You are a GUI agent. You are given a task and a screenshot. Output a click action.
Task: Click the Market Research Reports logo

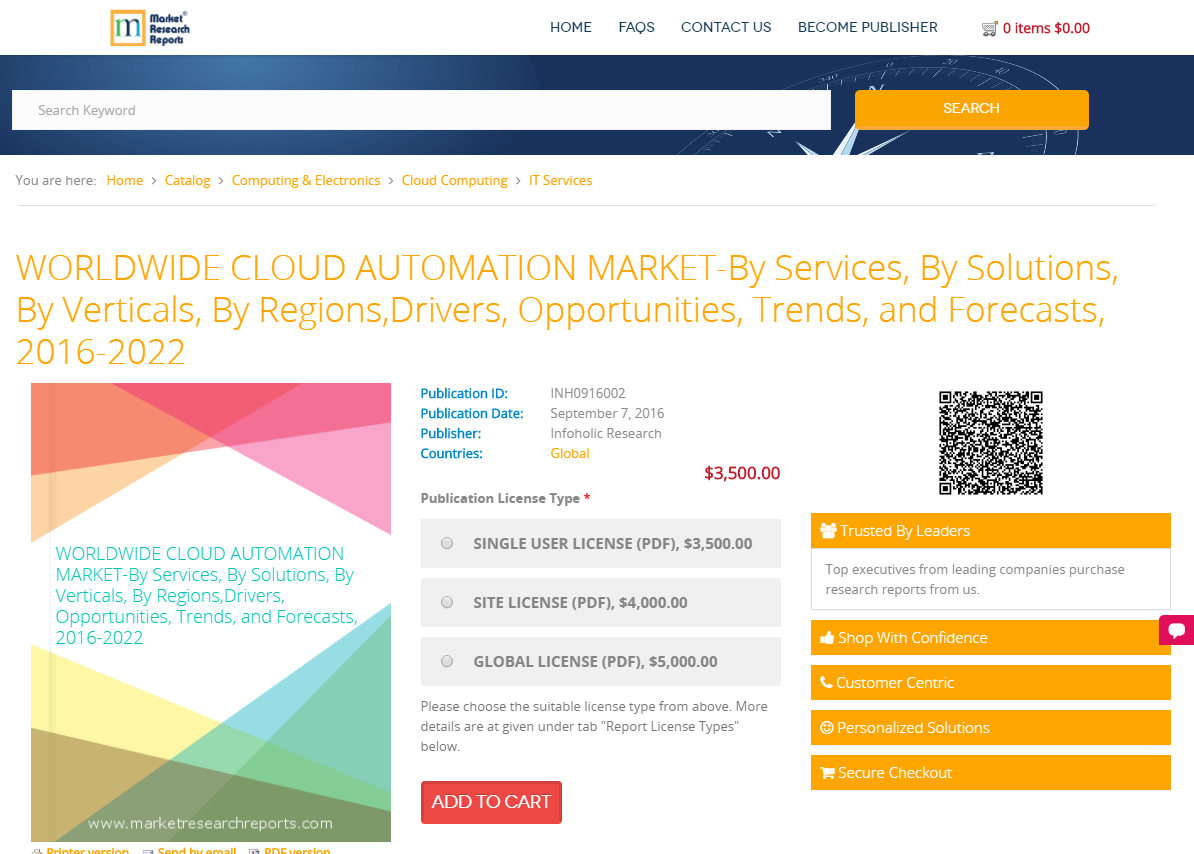pos(149,27)
